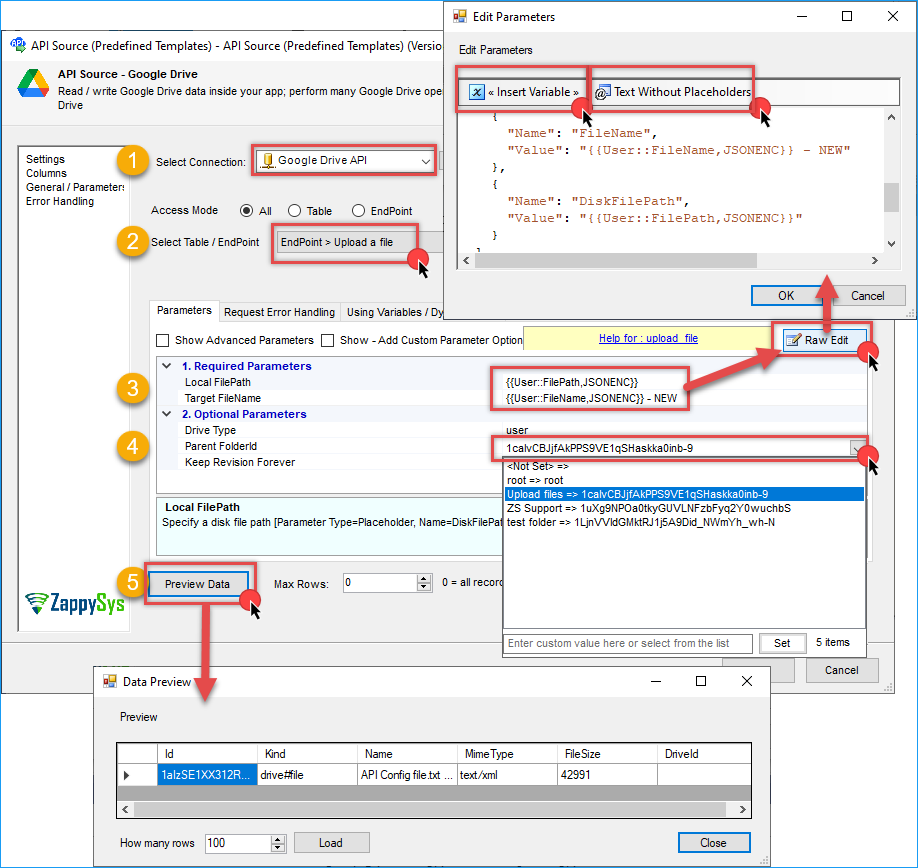This screenshot has height=868, width=918.
Task: Enable Show Advanced Parameters checkbox
Action: tap(163, 340)
